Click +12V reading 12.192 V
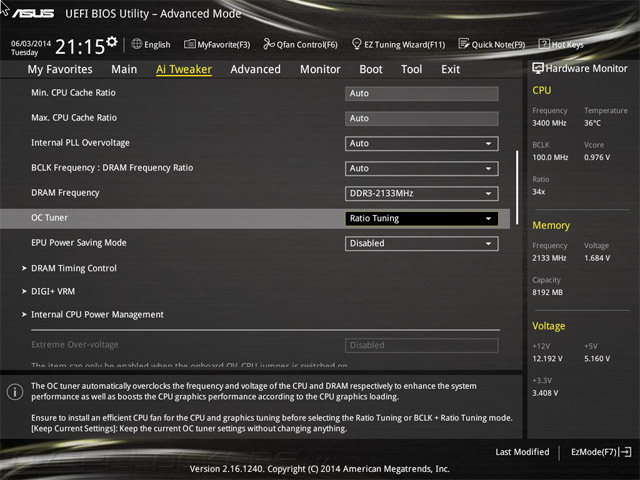 547,359
